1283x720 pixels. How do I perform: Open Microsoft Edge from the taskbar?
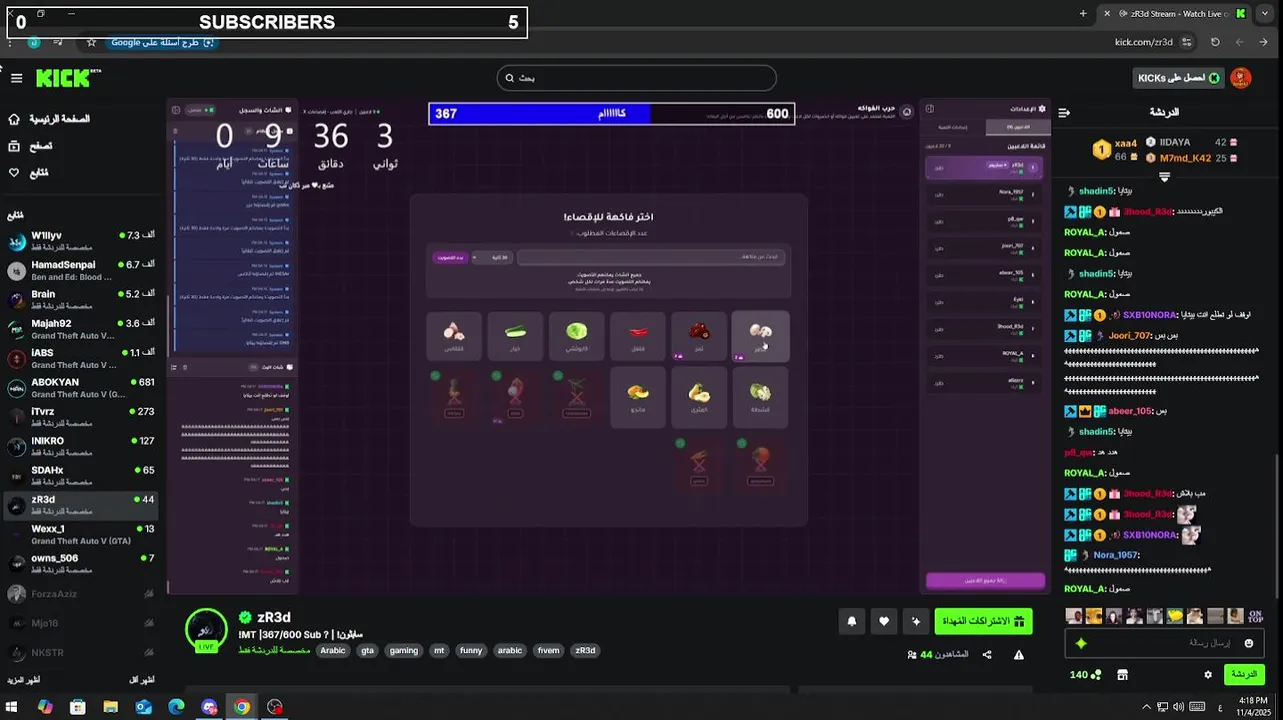pos(176,707)
